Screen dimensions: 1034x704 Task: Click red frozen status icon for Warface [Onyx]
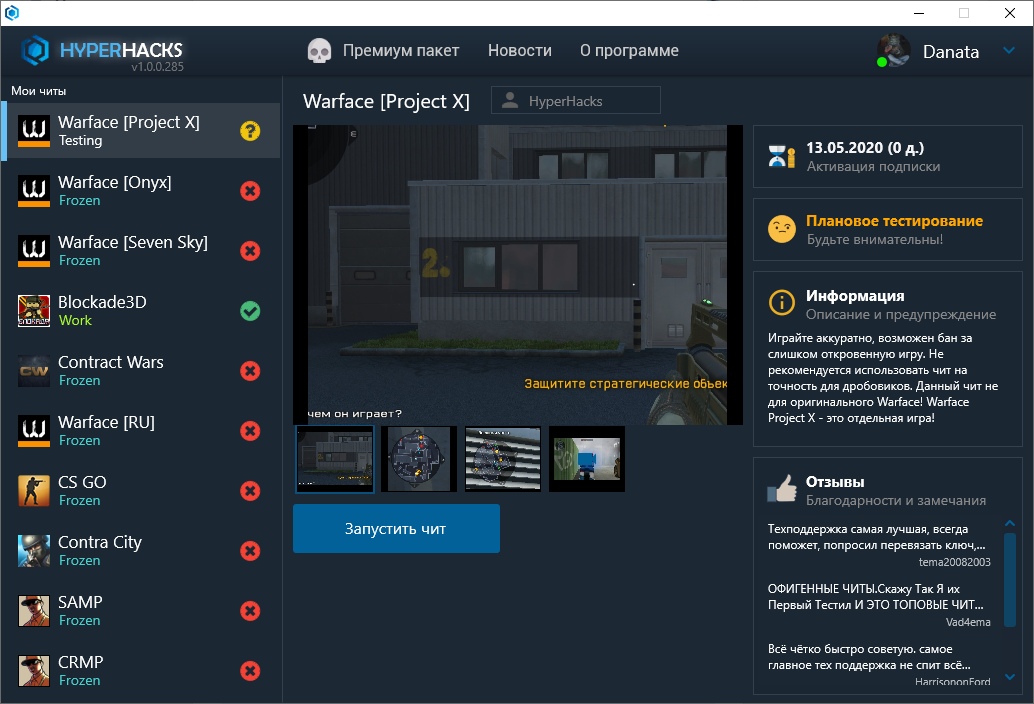click(250, 191)
